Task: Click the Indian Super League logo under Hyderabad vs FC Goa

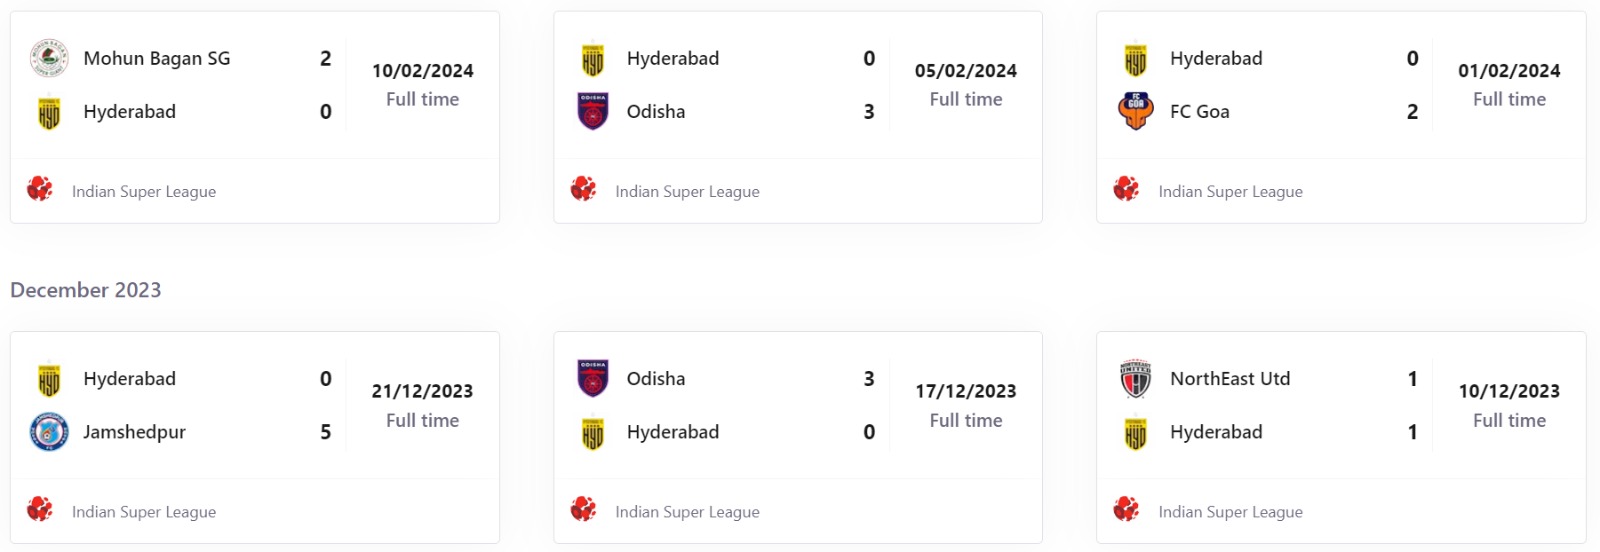Action: 1127,189
